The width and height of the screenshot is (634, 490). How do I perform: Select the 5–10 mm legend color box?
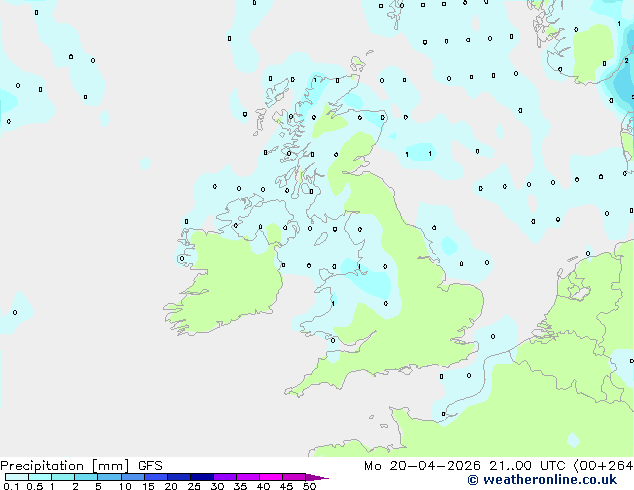[x=109, y=477]
